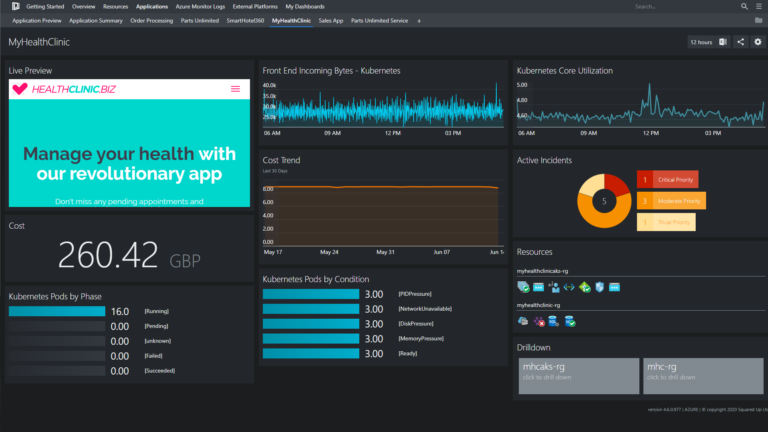The height and width of the screenshot is (432, 768).
Task: Click the search magnifier icon
Action: (x=744, y=6)
